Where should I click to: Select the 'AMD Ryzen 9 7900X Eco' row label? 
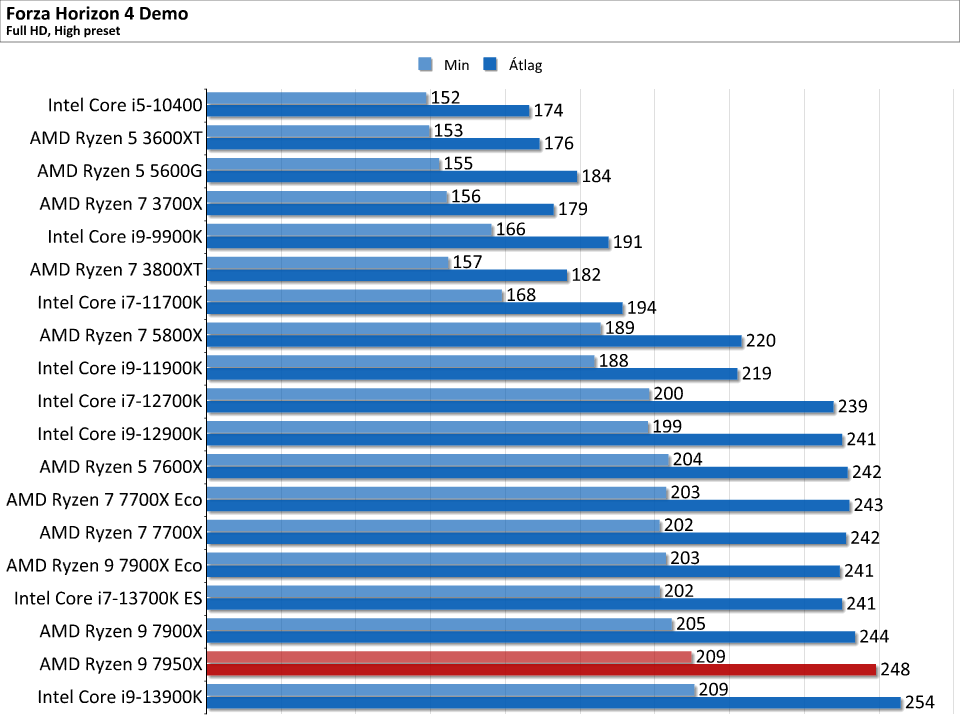[x=105, y=566]
